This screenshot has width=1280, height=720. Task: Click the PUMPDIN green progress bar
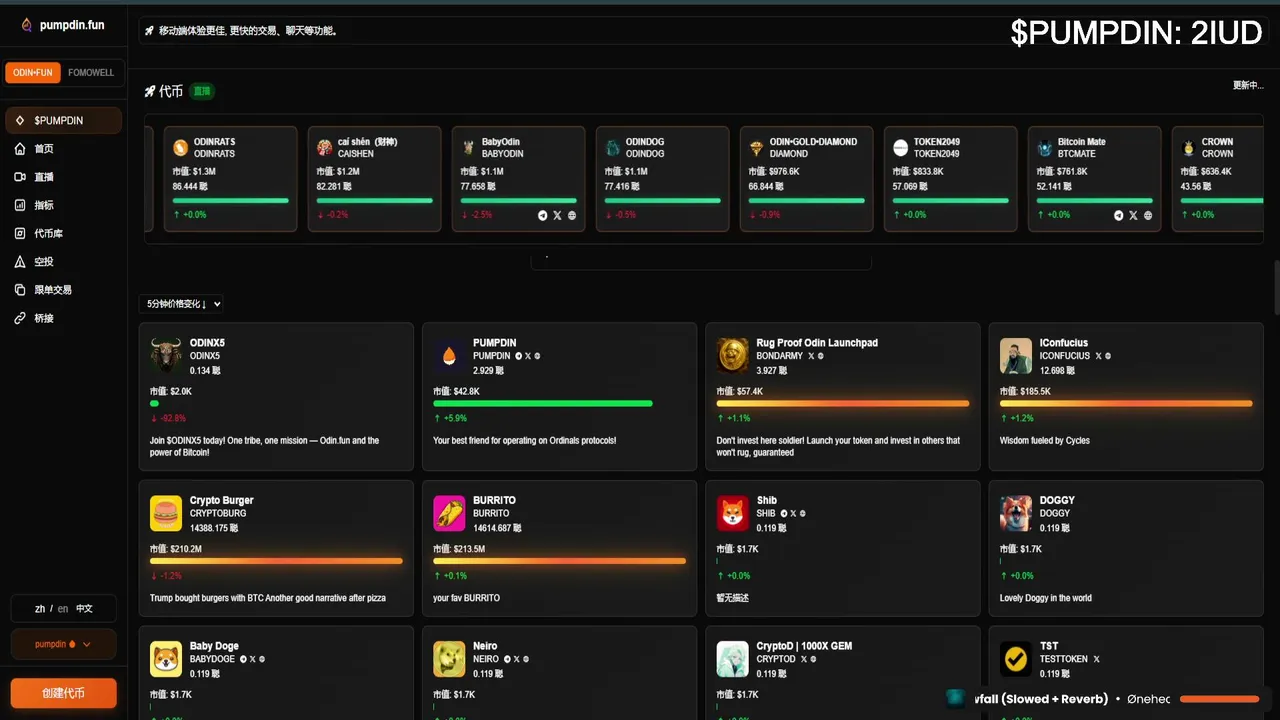click(x=543, y=404)
